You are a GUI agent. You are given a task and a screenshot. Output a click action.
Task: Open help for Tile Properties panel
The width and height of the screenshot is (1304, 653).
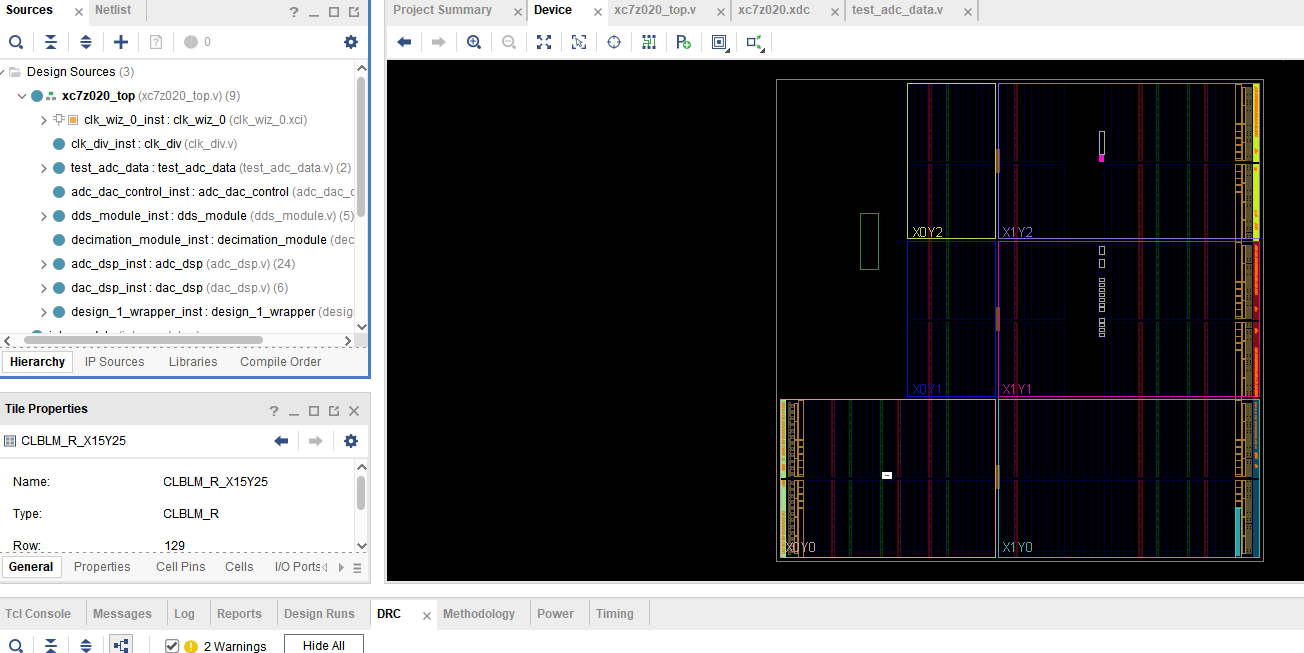coord(274,411)
